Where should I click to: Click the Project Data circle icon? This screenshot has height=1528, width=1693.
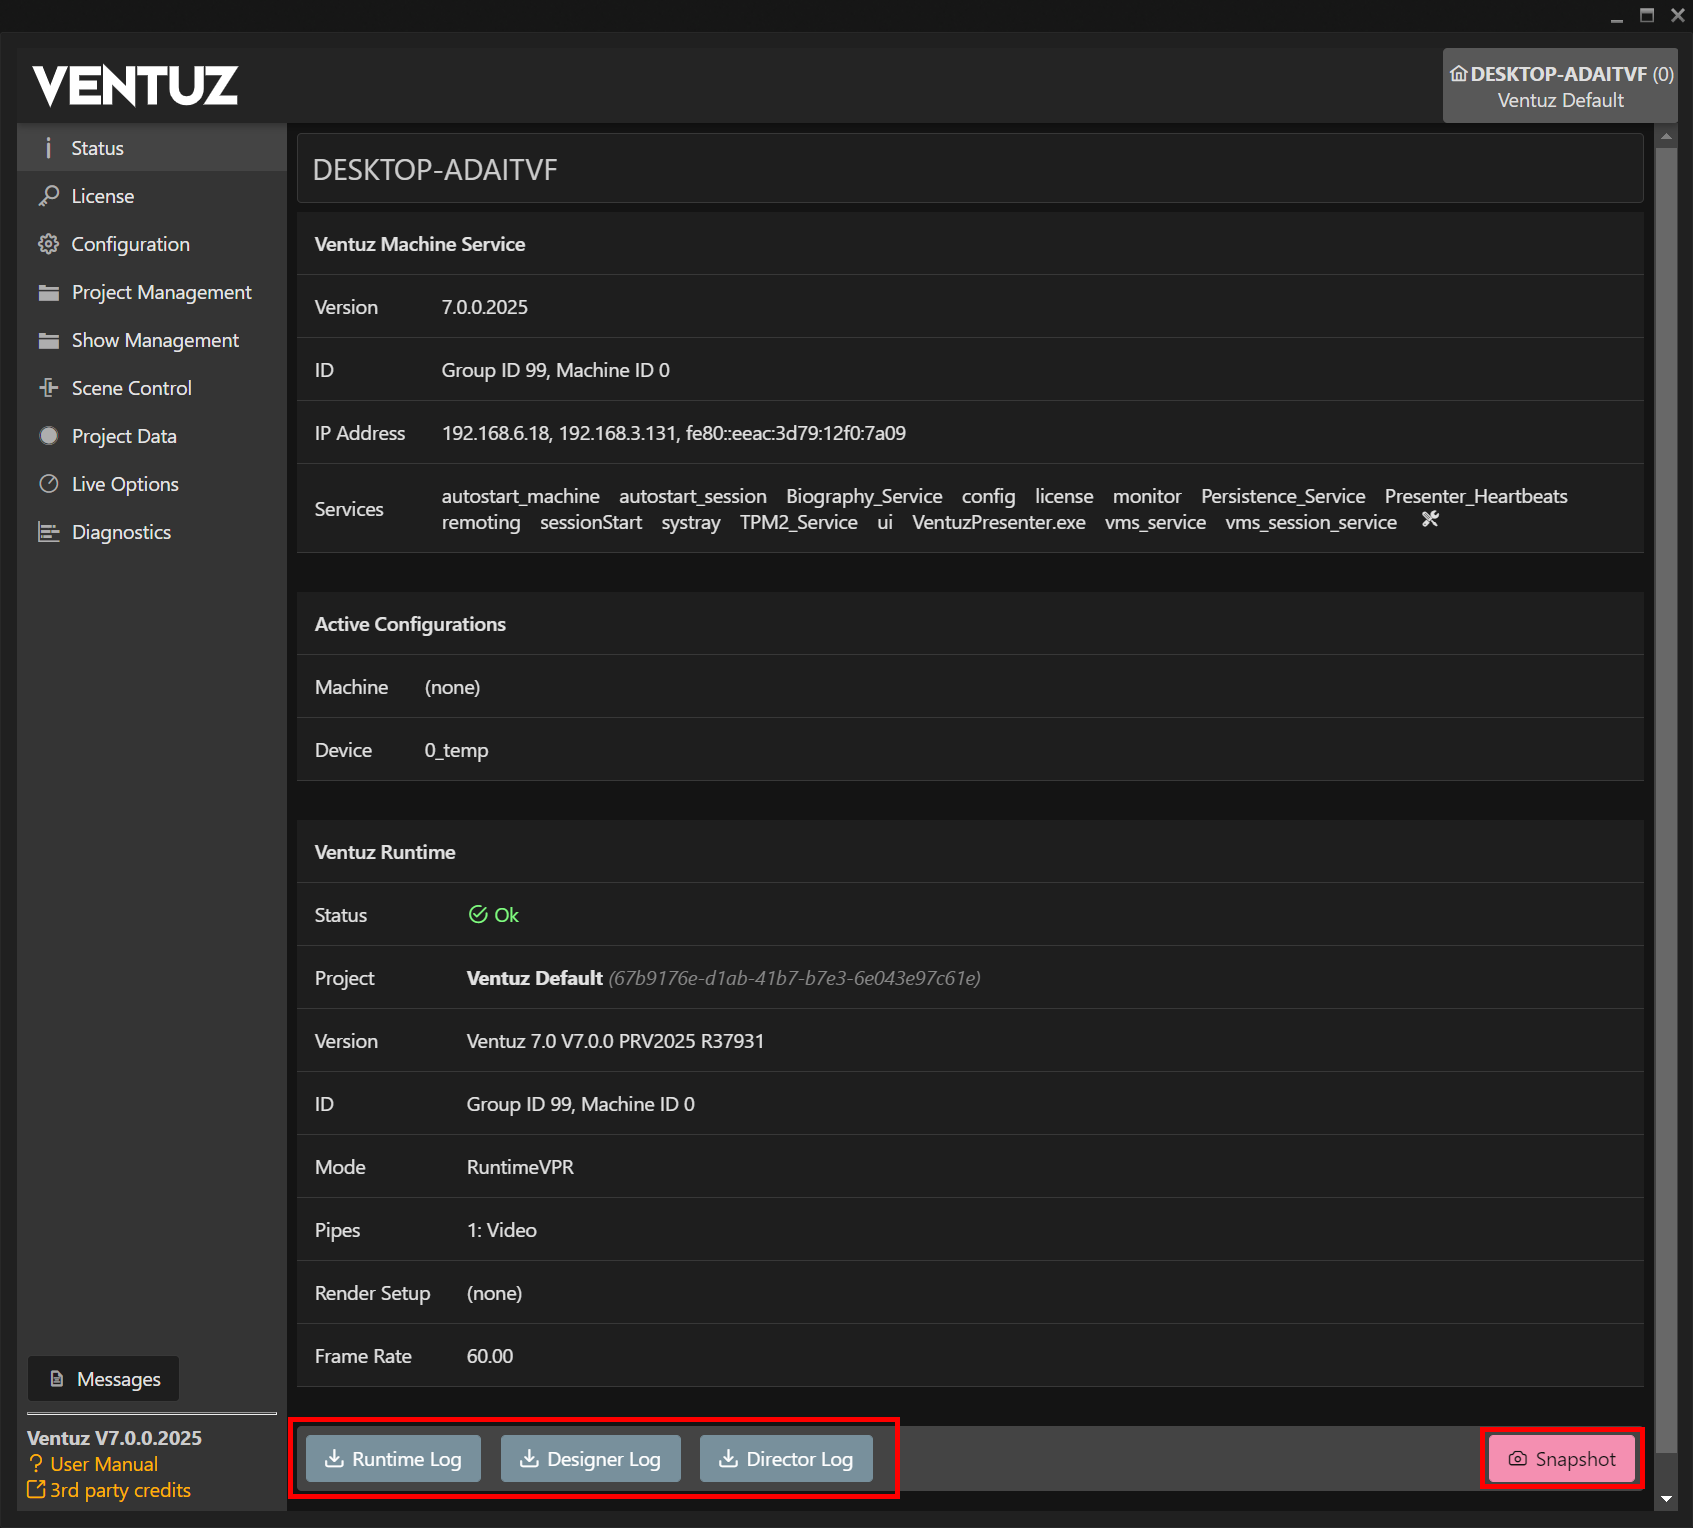(48, 436)
